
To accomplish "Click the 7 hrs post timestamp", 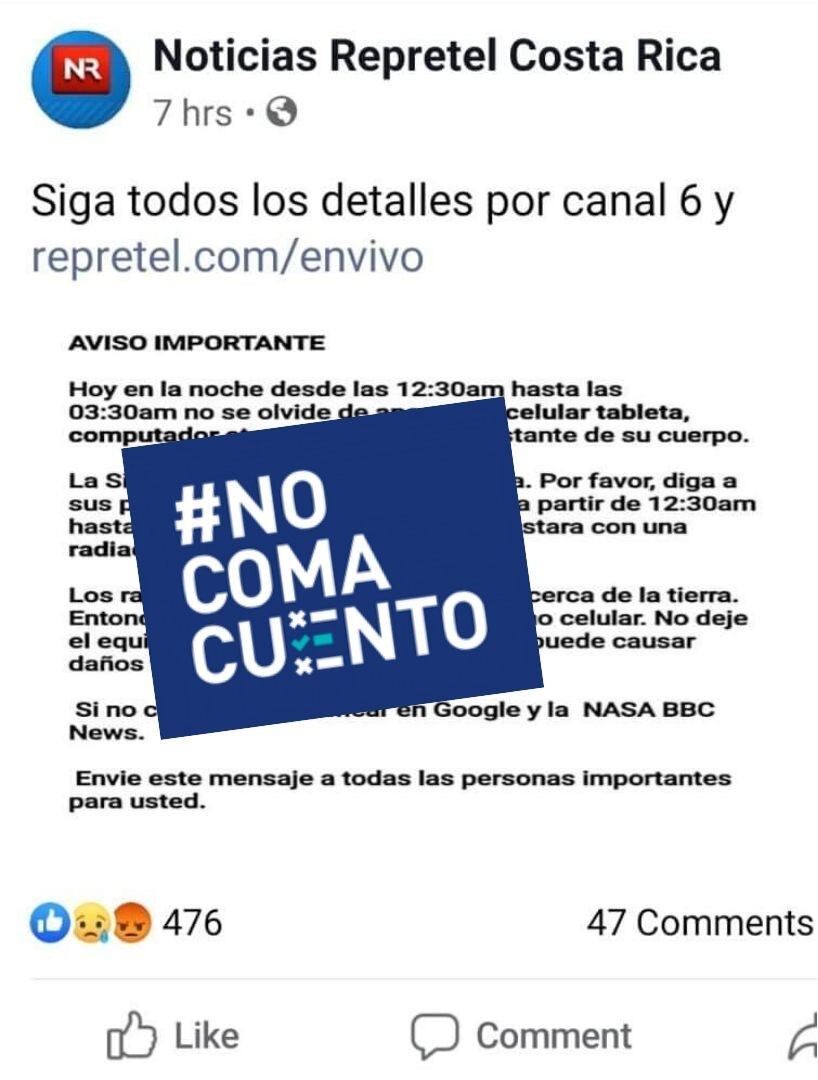I will pyautogui.click(x=193, y=112).
